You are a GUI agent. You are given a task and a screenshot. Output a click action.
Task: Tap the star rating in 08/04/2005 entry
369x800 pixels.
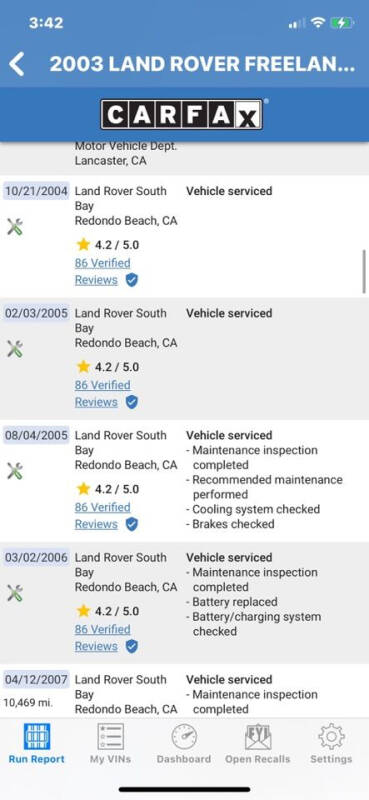pos(108,489)
